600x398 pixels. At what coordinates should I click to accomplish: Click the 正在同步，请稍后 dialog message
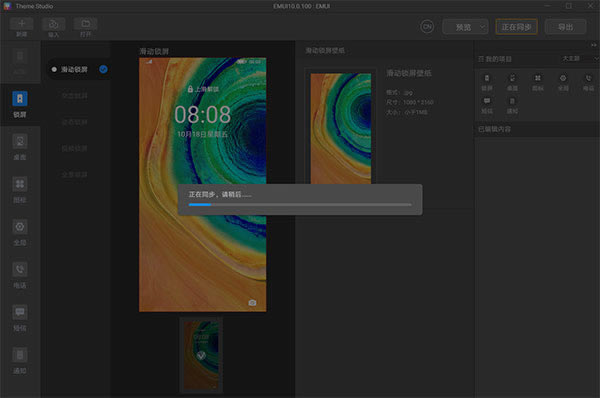pos(220,195)
